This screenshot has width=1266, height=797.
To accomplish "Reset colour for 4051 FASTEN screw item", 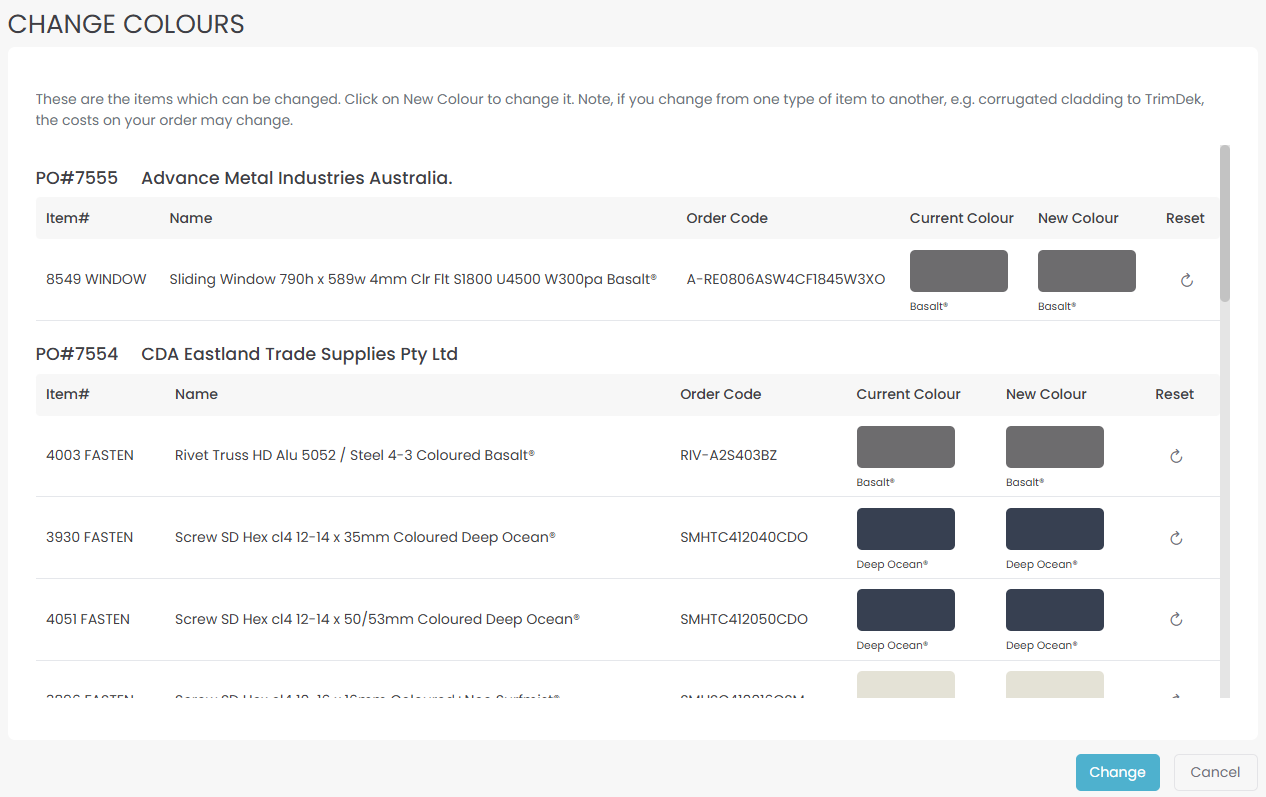I will tap(1176, 619).
